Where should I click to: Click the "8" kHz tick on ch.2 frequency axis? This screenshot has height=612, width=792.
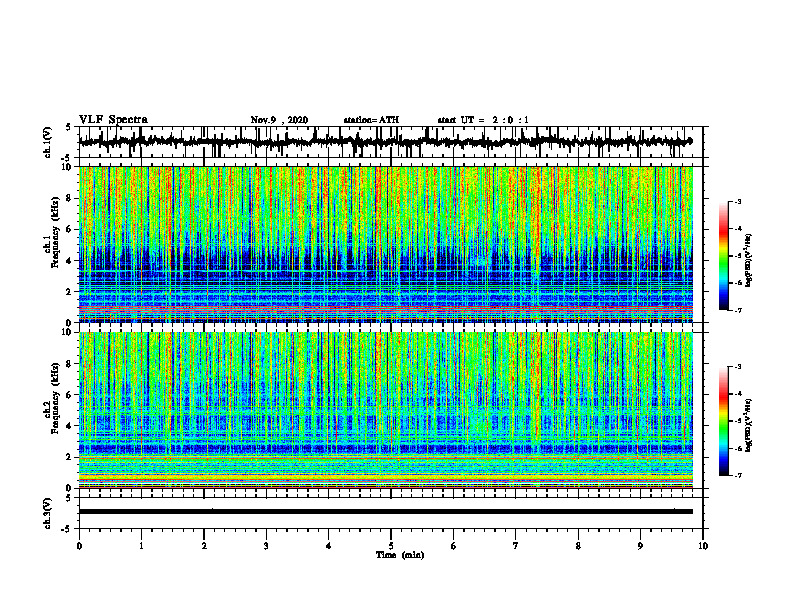click(70, 364)
